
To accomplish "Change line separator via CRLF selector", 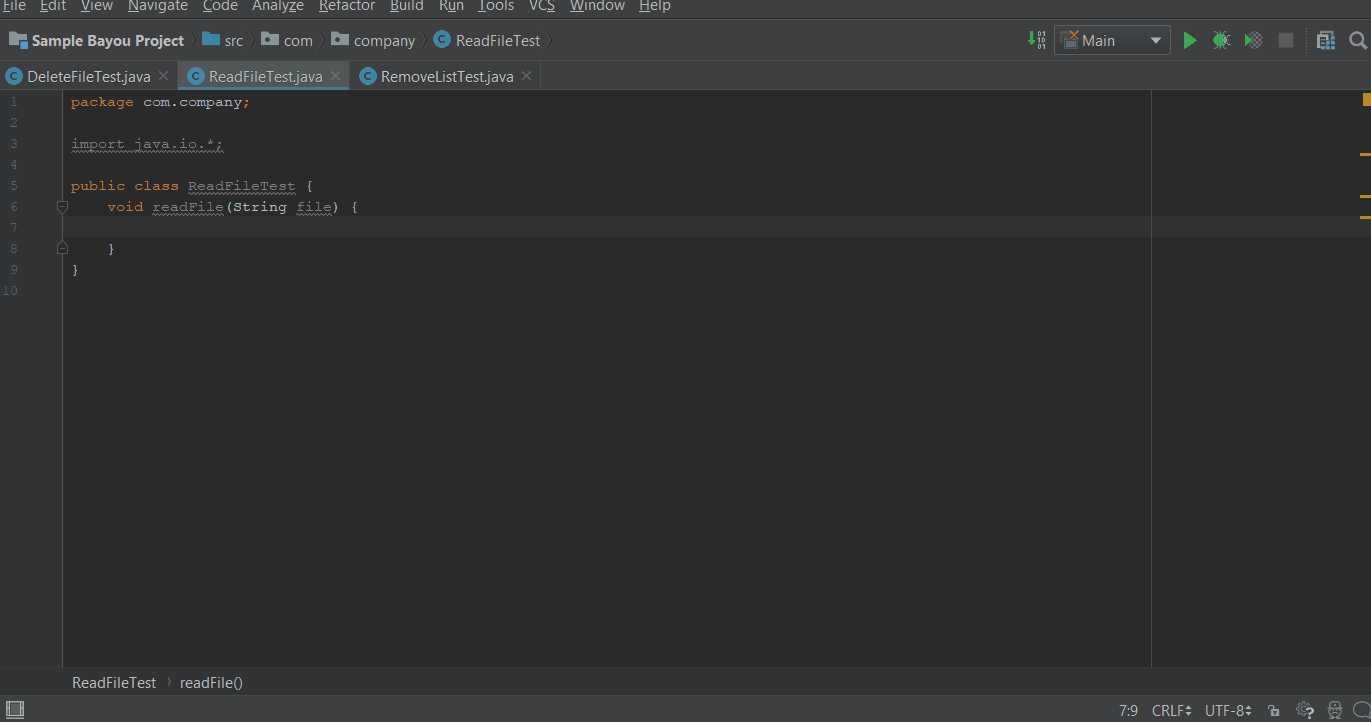I will click(1170, 710).
